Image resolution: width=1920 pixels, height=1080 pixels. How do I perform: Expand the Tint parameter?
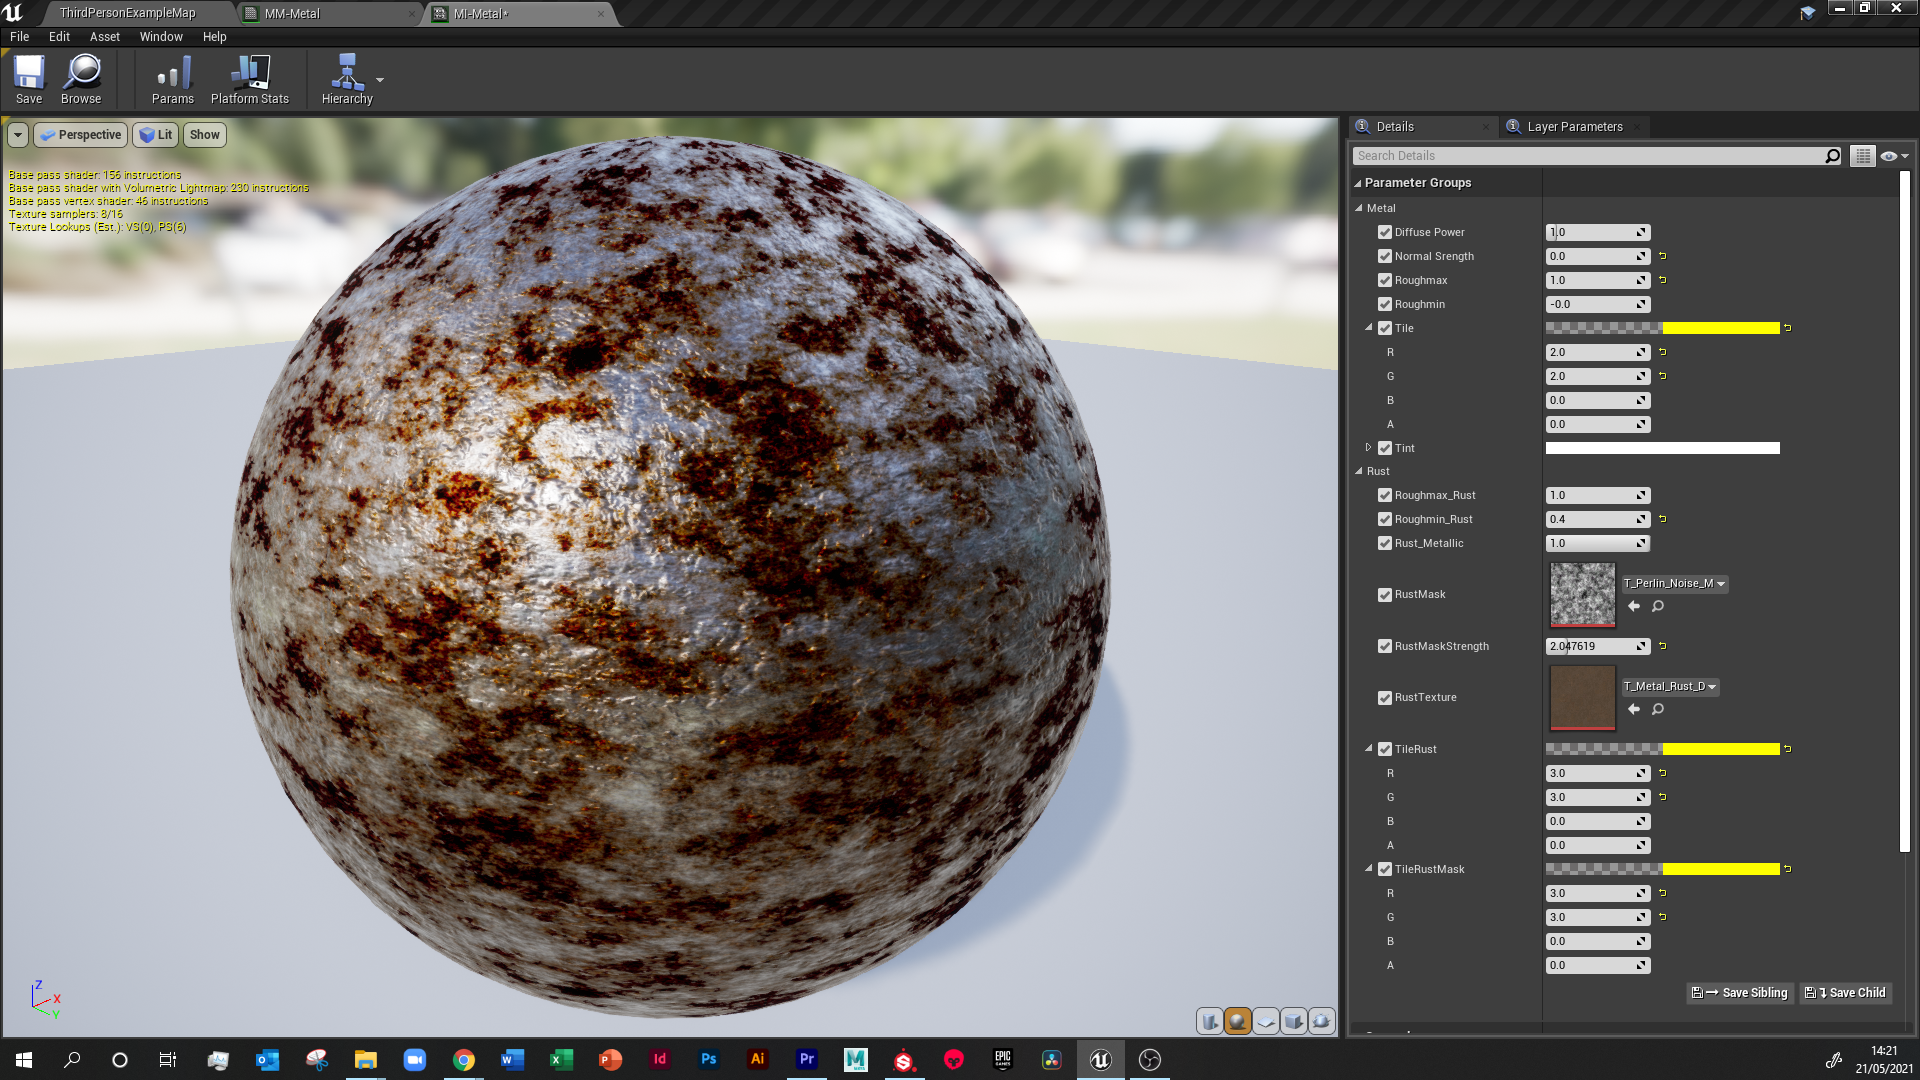tap(1368, 448)
